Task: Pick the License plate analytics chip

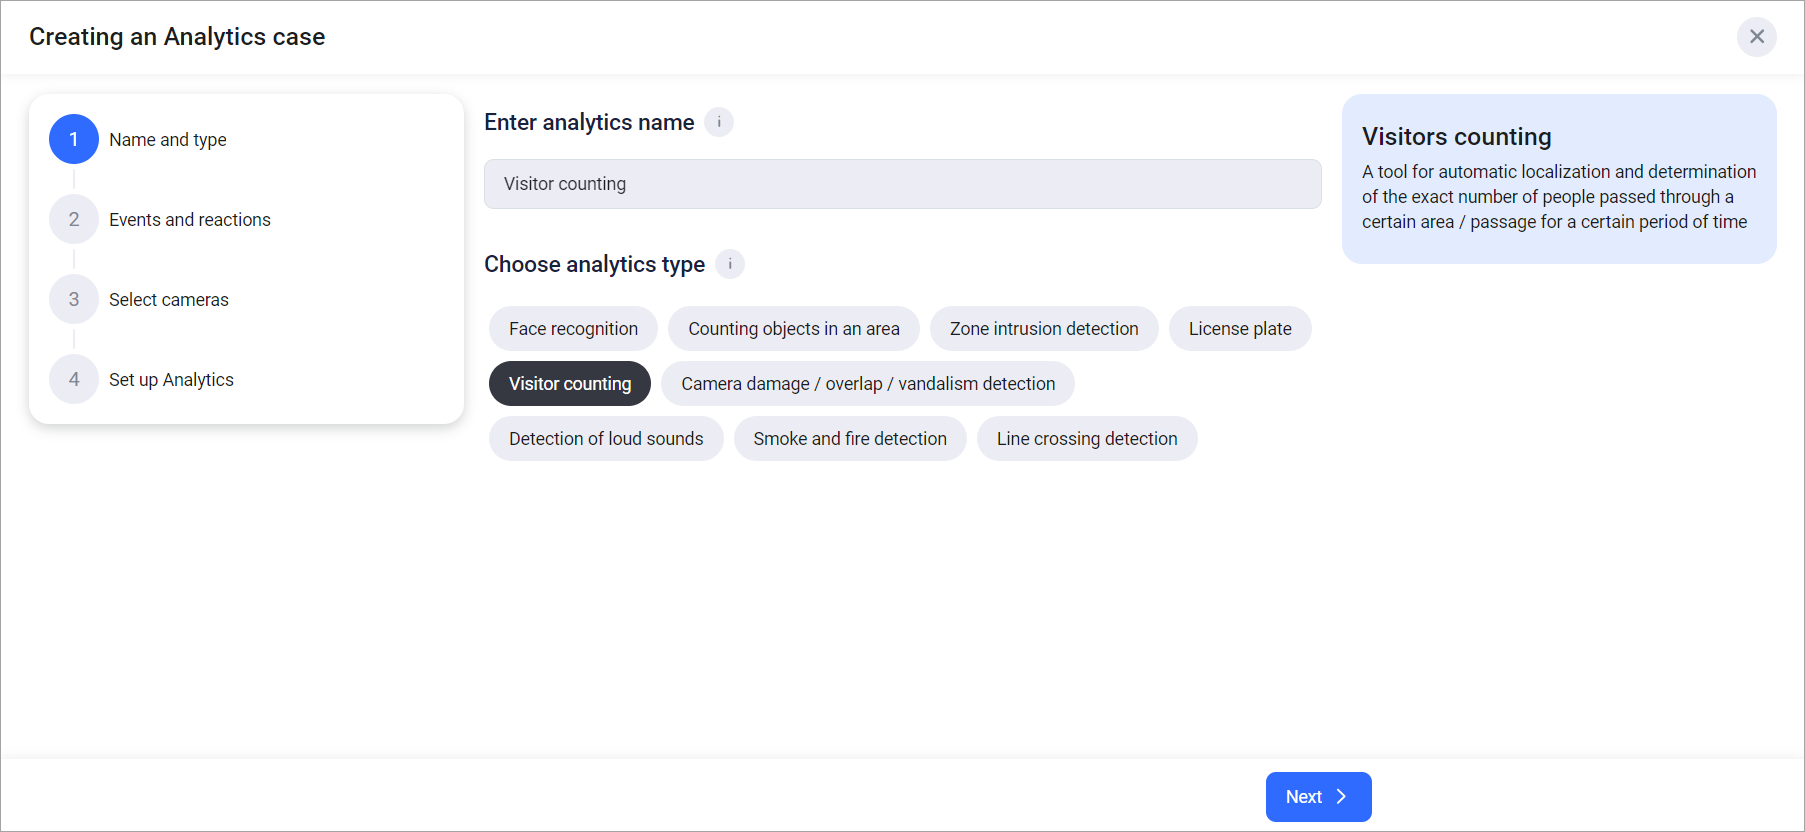Action: (1239, 329)
